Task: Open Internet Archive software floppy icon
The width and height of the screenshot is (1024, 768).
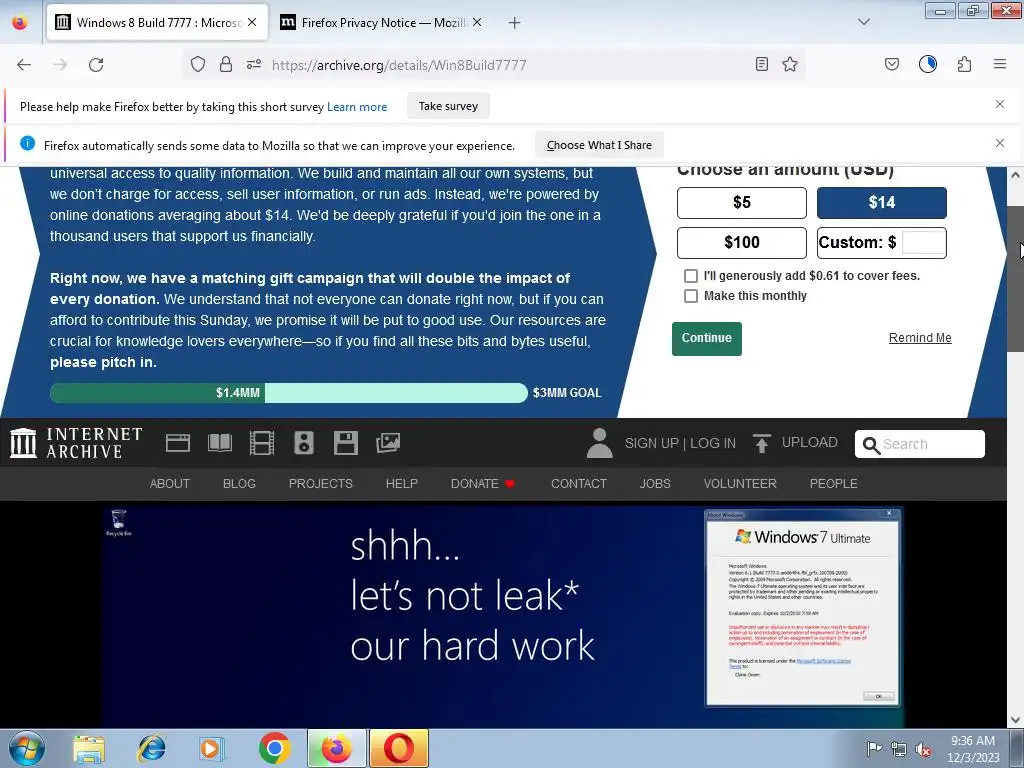Action: [345, 443]
